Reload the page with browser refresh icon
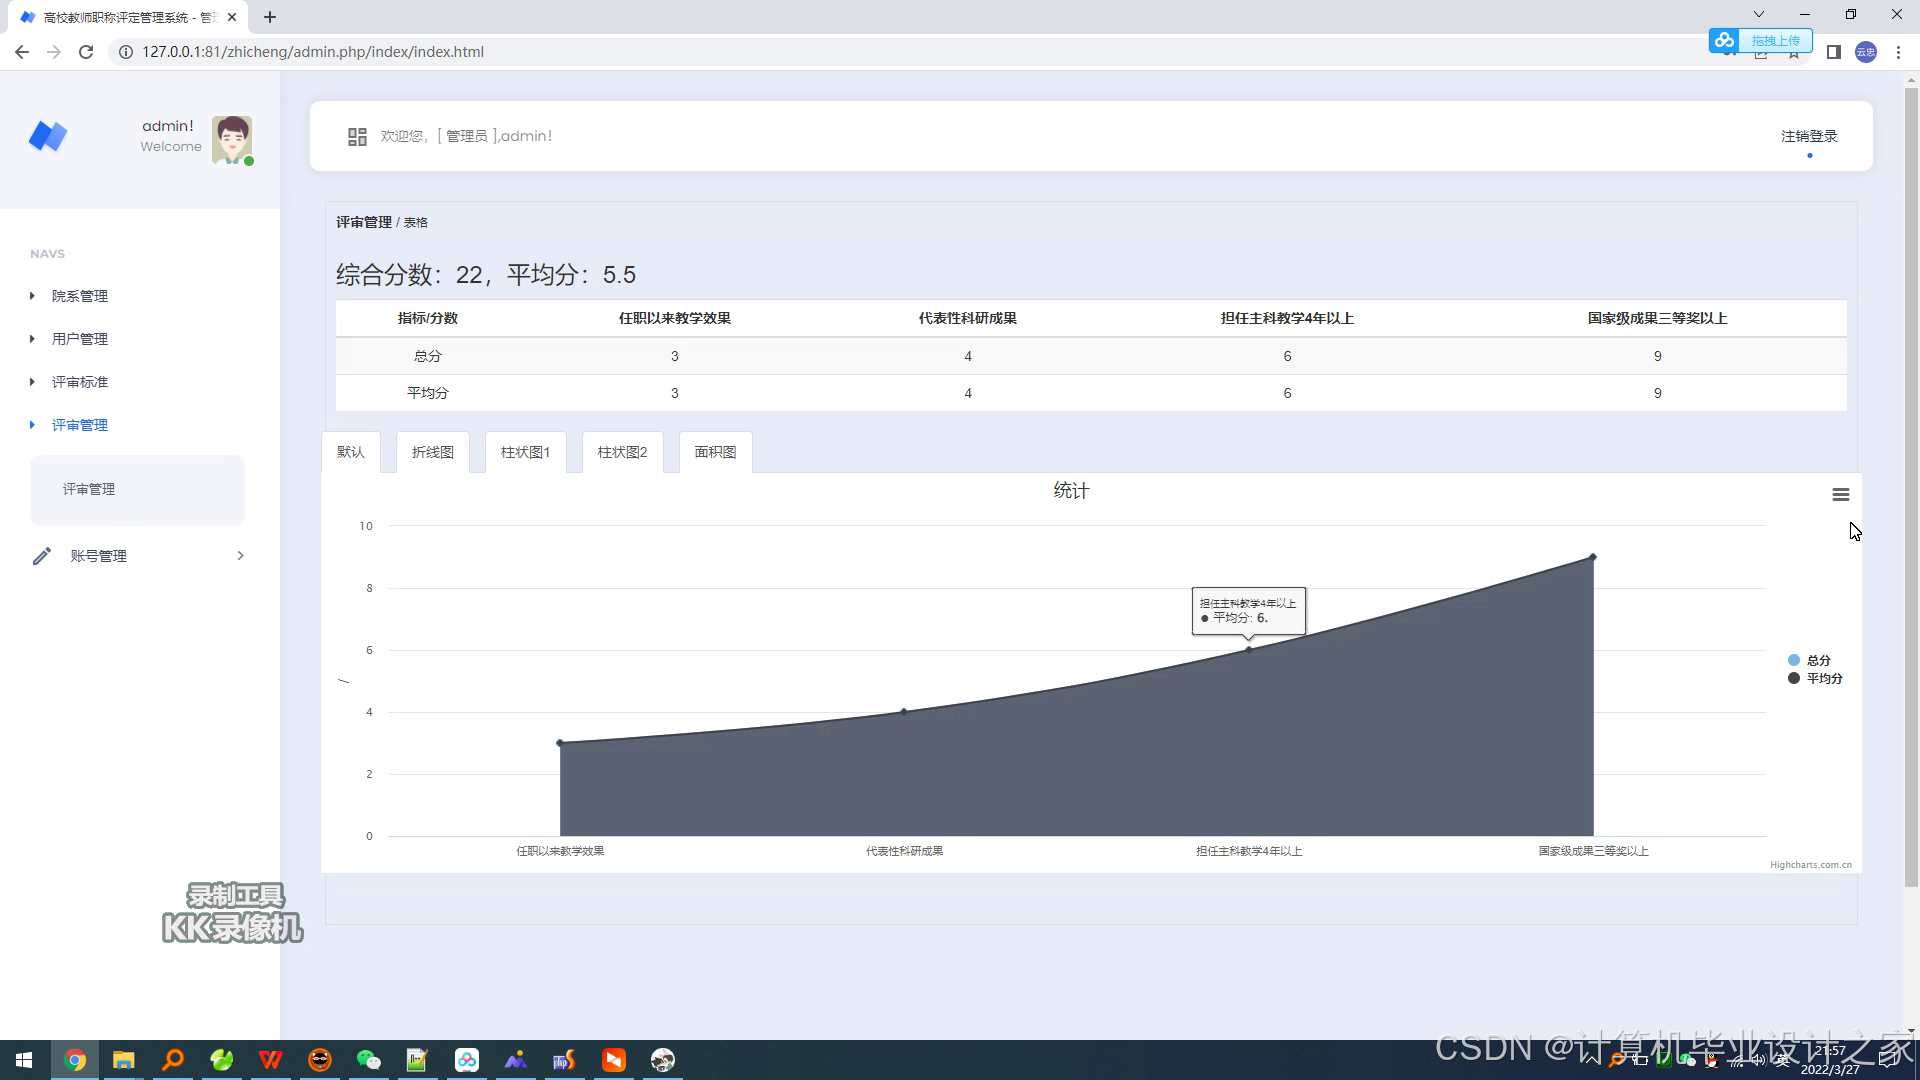The image size is (1920, 1080). [x=86, y=52]
